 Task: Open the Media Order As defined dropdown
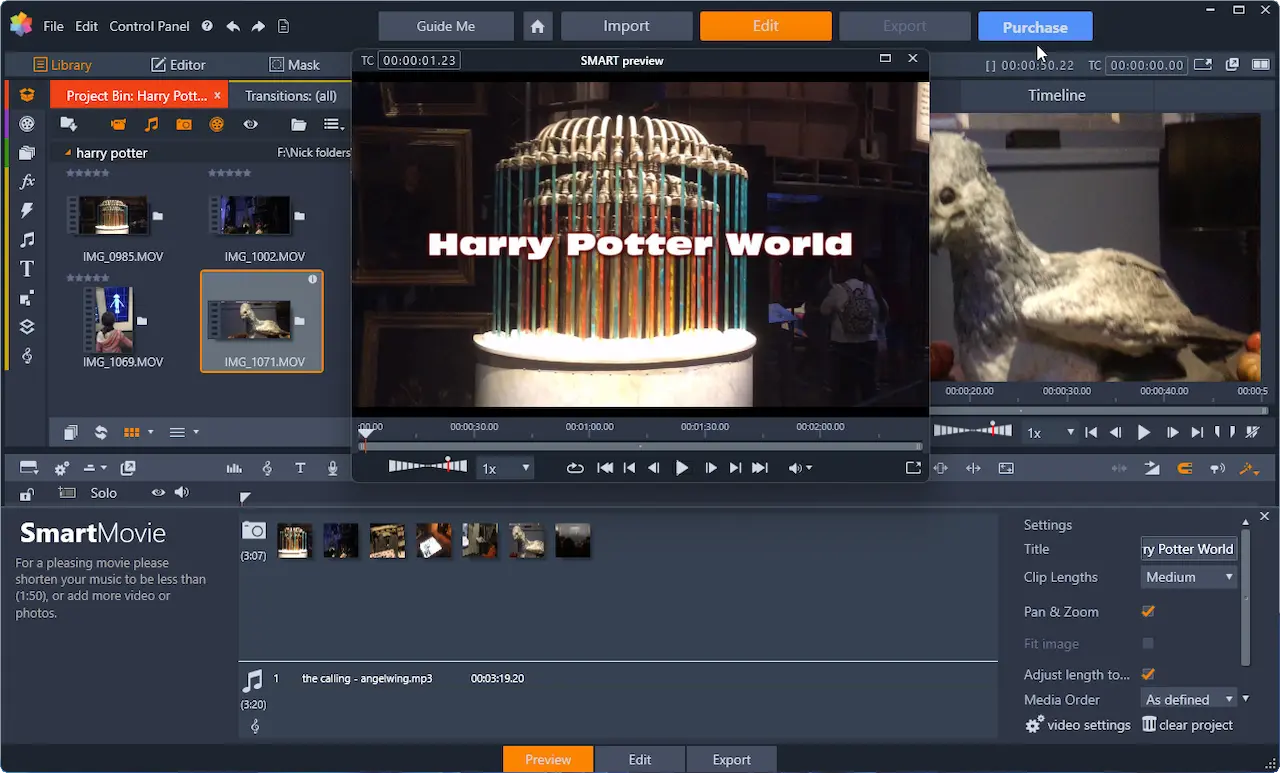click(x=1188, y=698)
